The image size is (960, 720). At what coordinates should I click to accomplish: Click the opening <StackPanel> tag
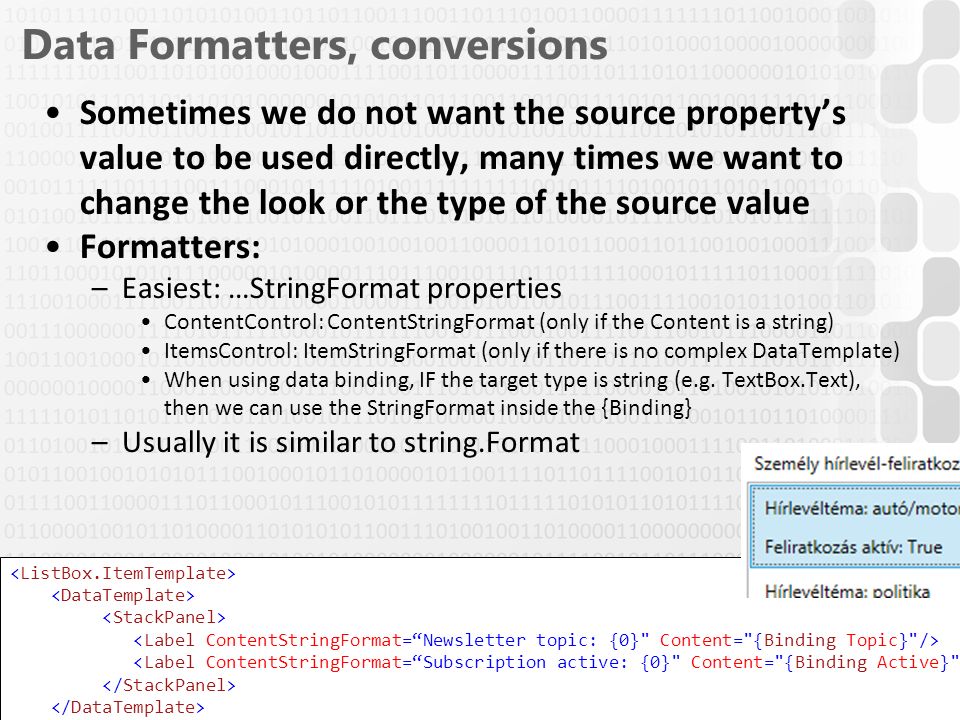coord(164,617)
